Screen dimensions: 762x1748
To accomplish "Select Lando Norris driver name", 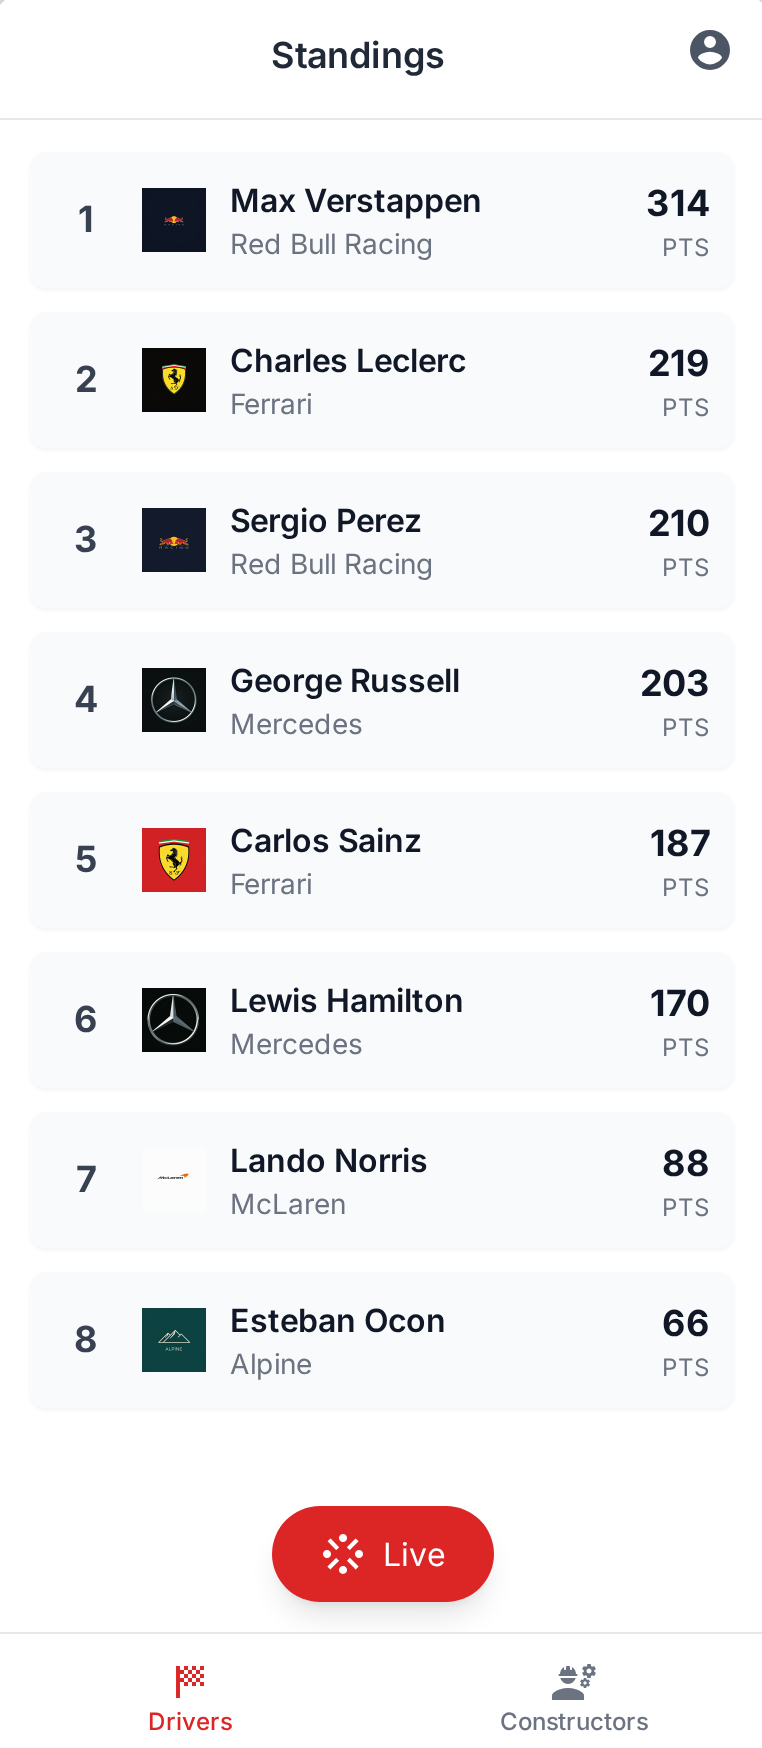I will [x=329, y=1161].
